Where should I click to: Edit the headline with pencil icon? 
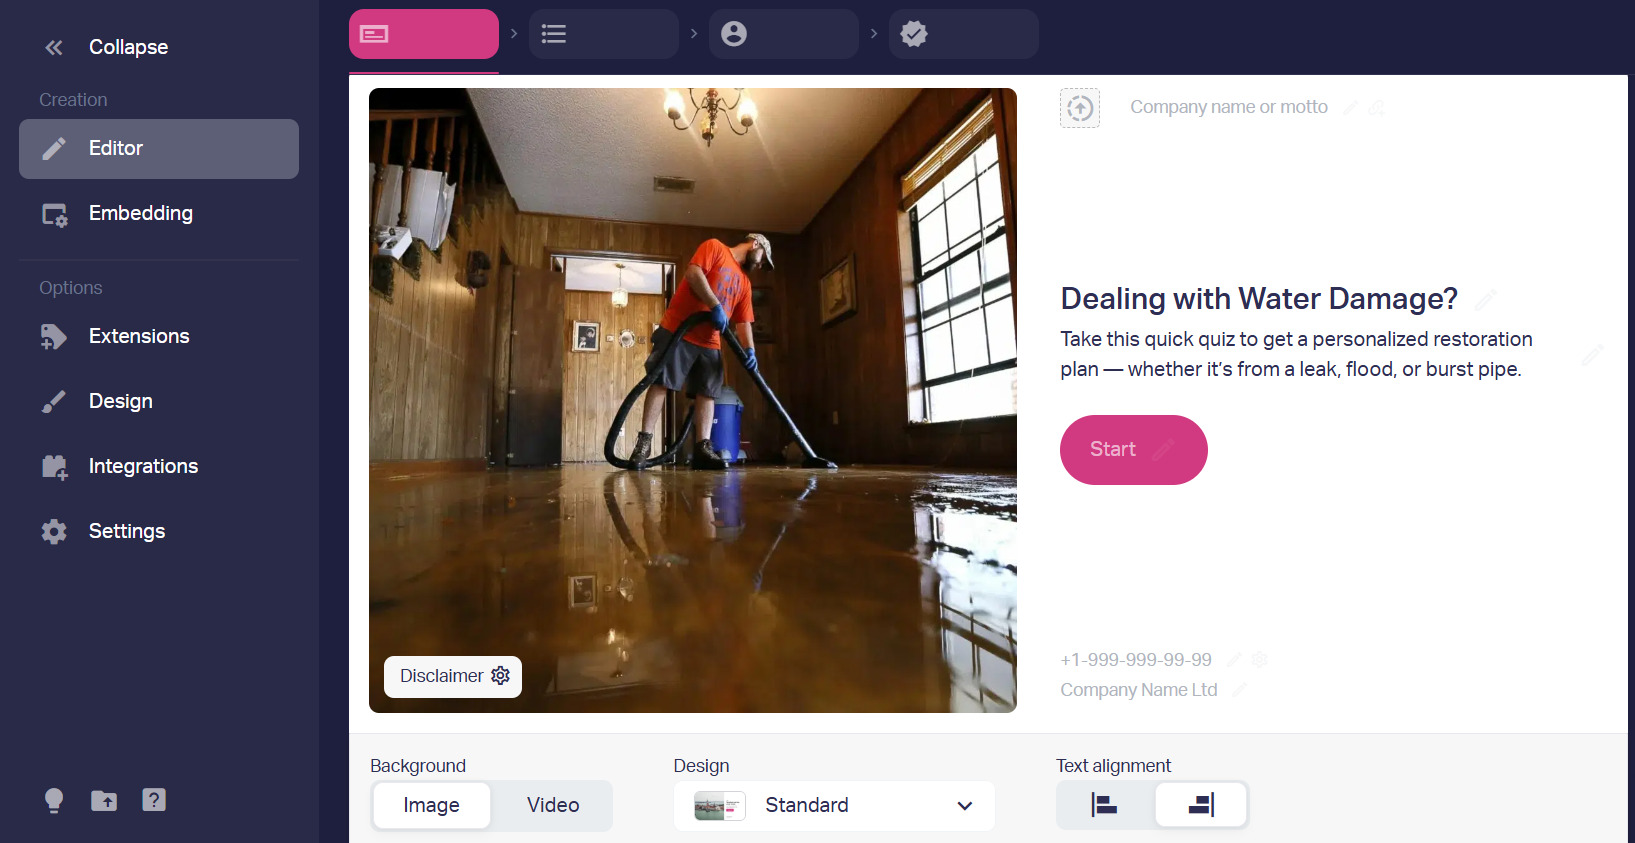point(1486,299)
